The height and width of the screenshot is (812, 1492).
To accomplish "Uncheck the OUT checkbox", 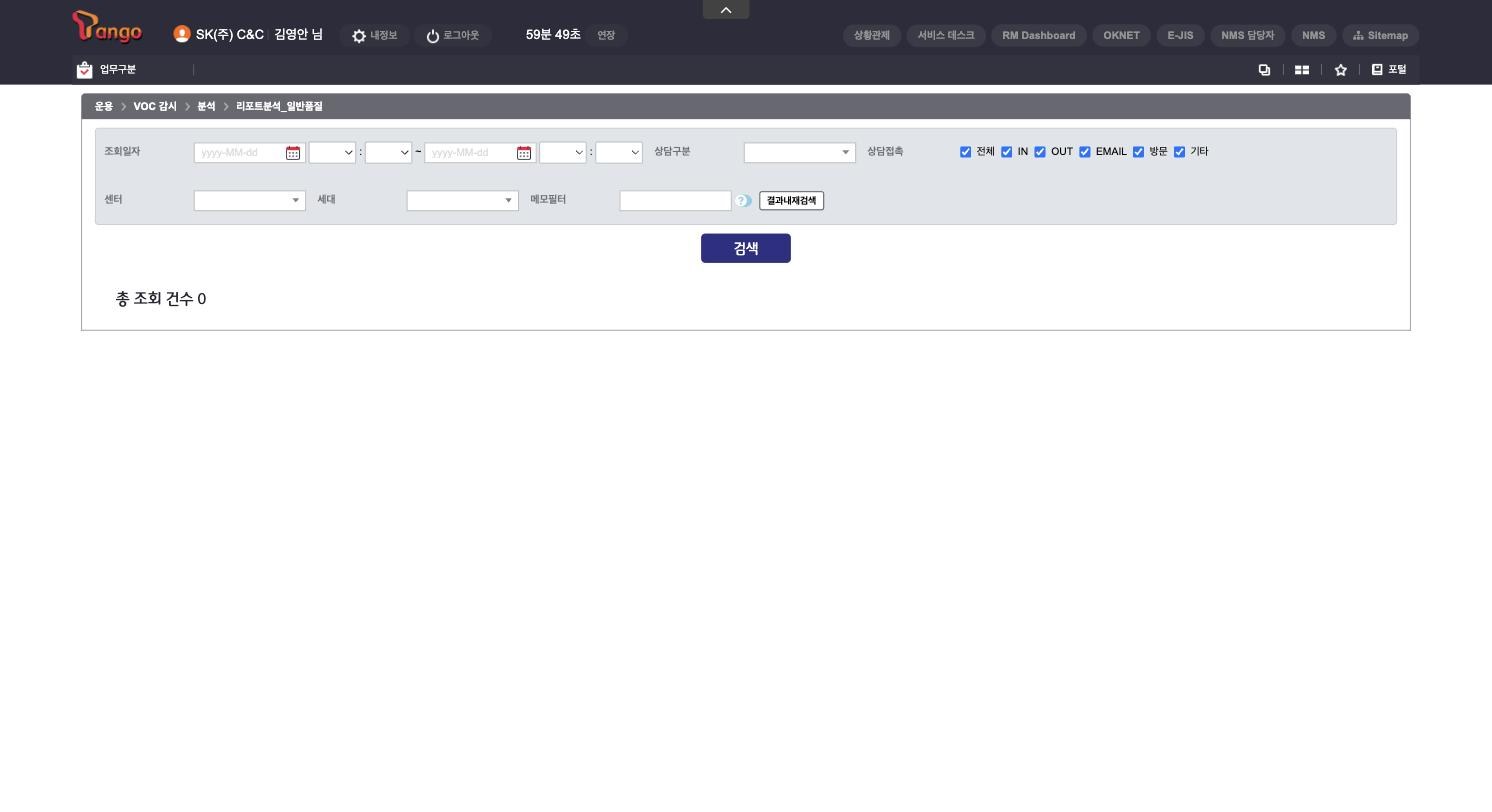I will coord(1040,152).
